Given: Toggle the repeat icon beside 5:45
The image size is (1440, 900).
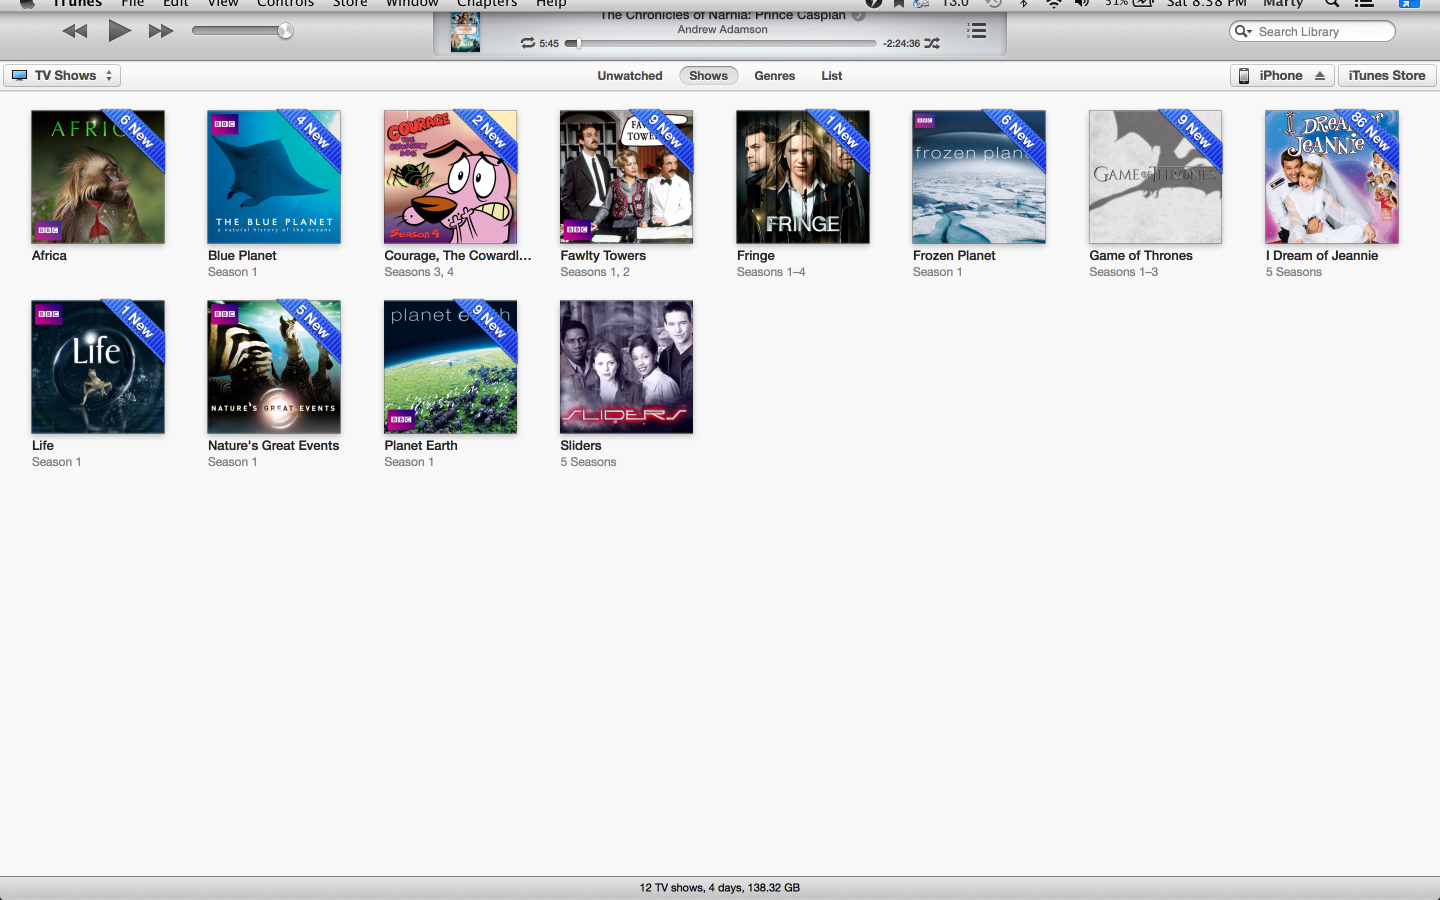Looking at the screenshot, I should coord(528,43).
